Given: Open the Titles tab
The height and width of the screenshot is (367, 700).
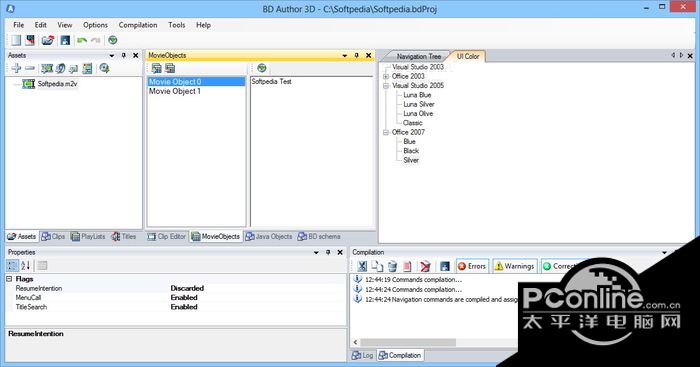Looking at the screenshot, I should click(124, 237).
